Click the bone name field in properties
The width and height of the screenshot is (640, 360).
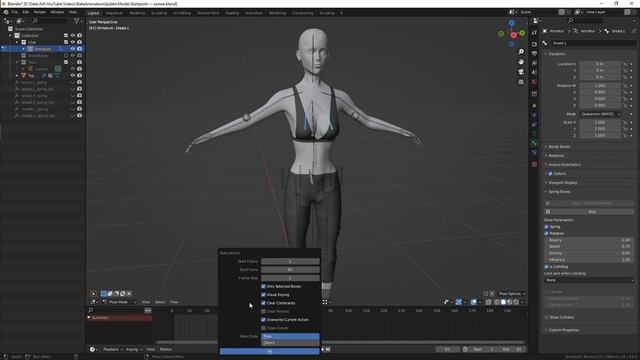pos(593,43)
